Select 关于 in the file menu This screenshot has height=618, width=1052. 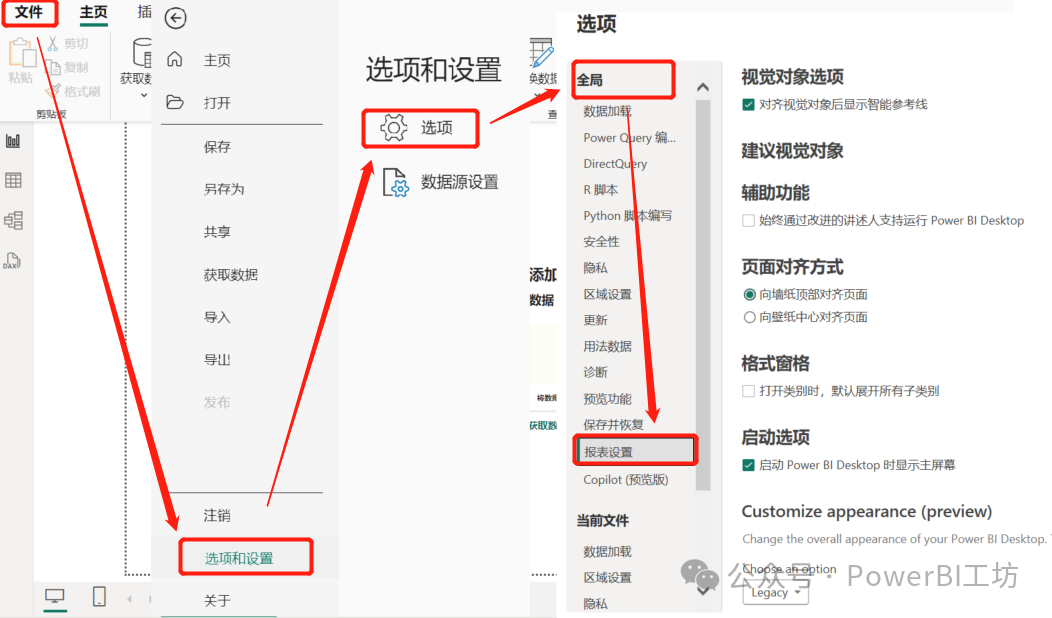217,601
